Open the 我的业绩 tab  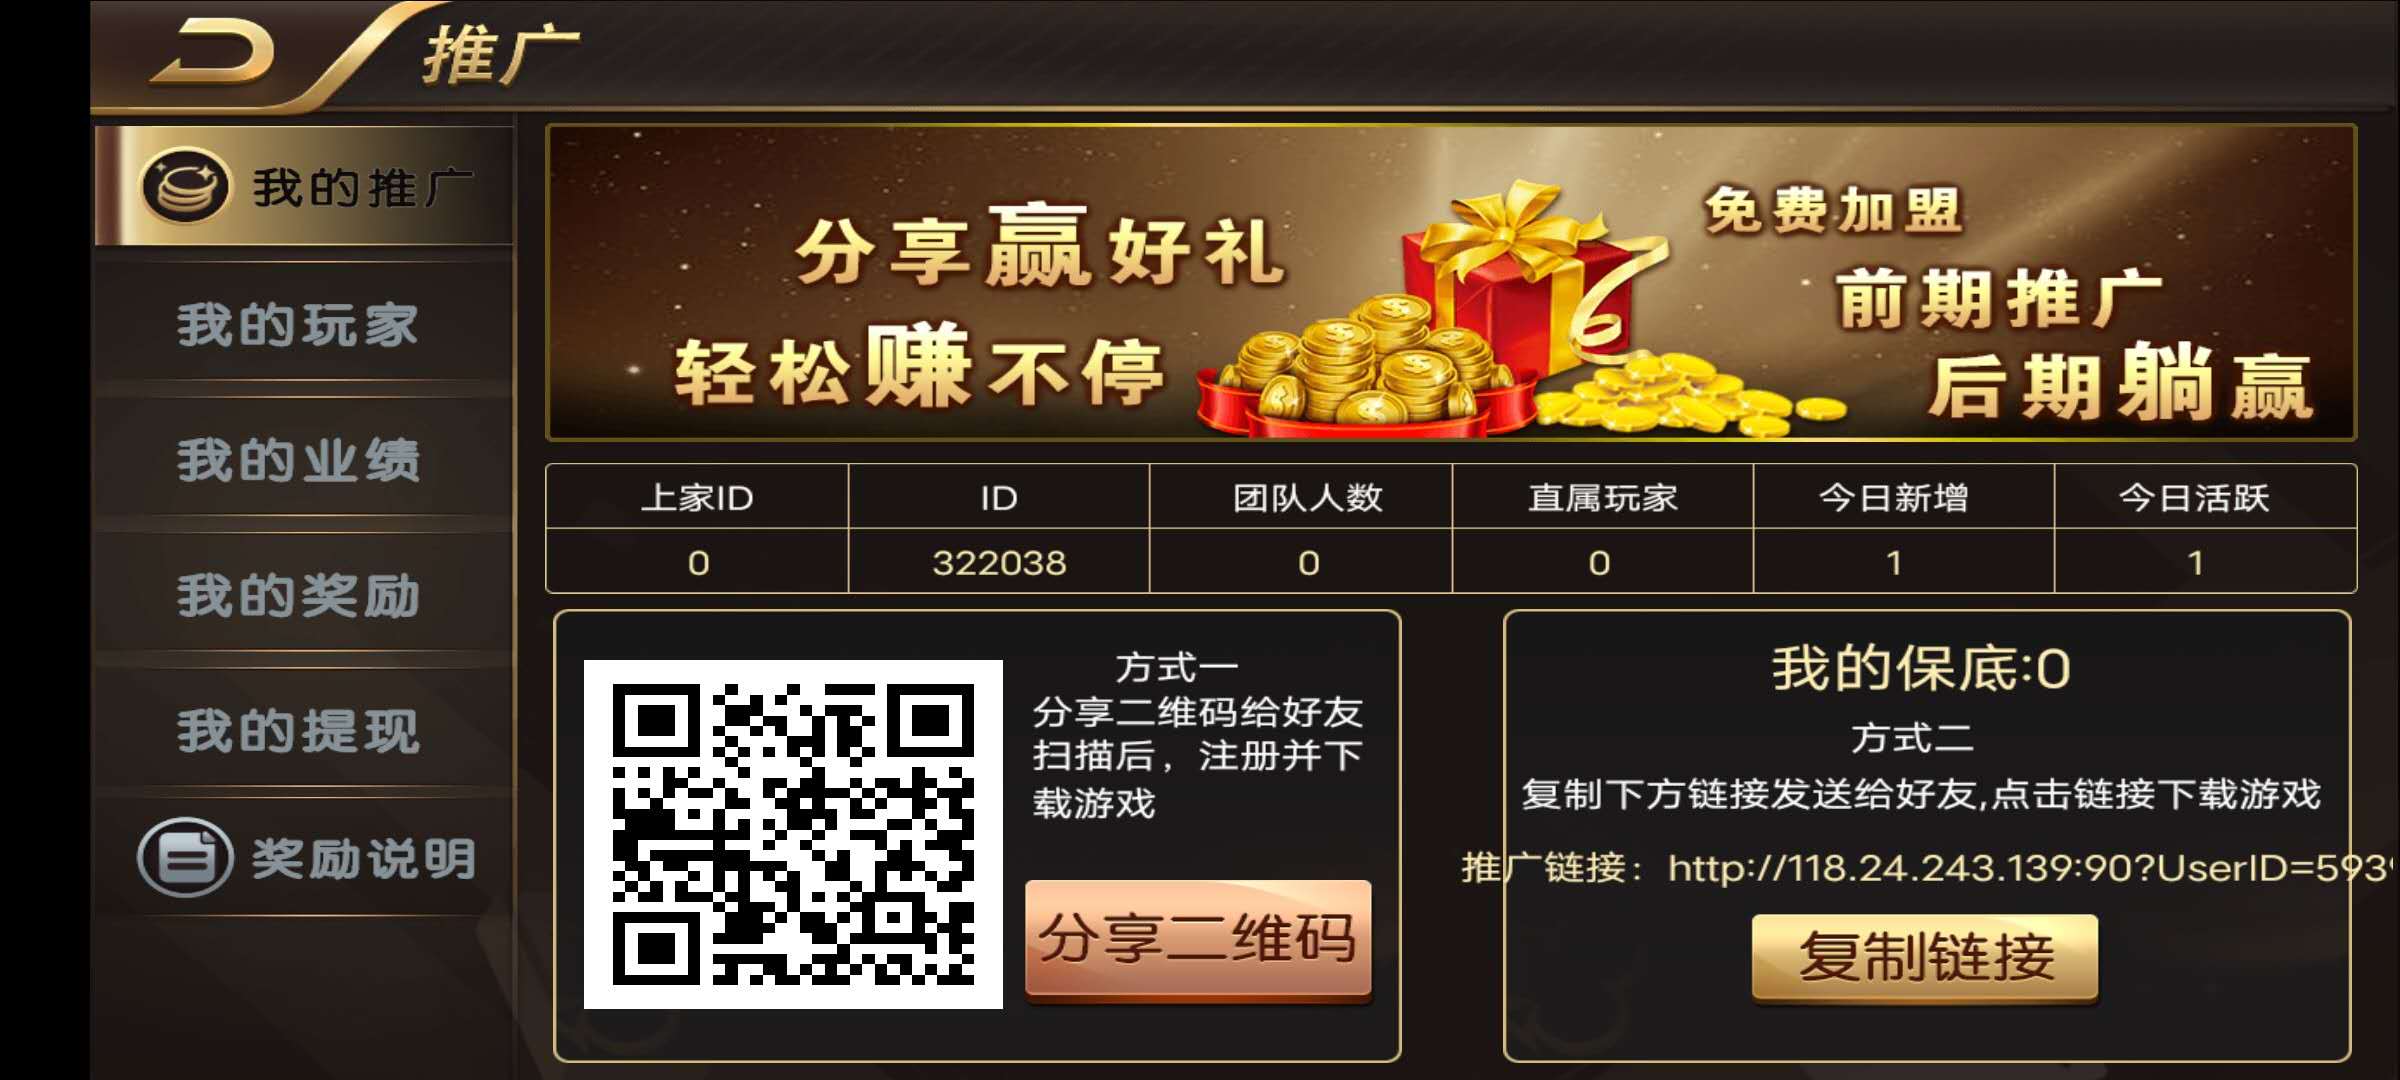[299, 460]
